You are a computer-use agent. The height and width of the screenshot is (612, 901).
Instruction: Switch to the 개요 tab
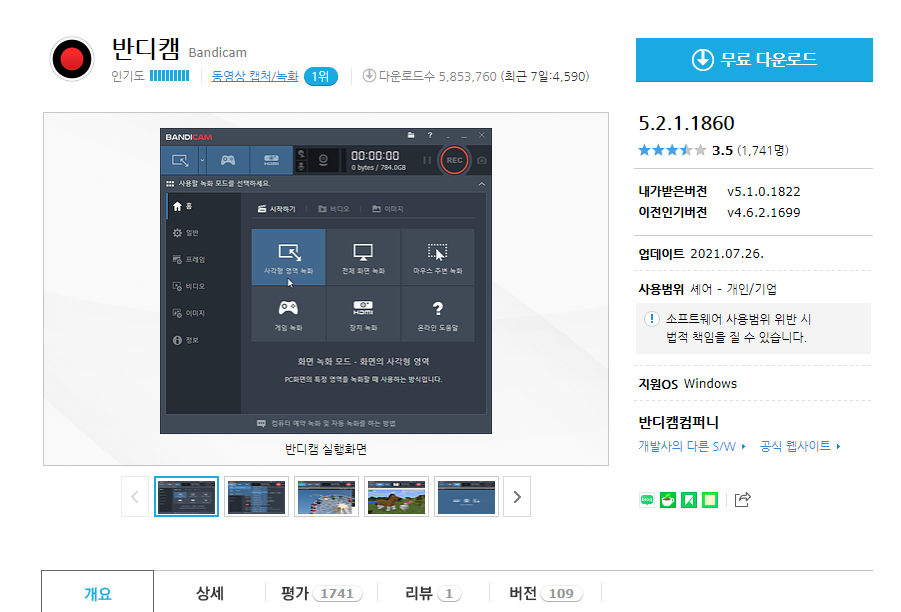98,593
